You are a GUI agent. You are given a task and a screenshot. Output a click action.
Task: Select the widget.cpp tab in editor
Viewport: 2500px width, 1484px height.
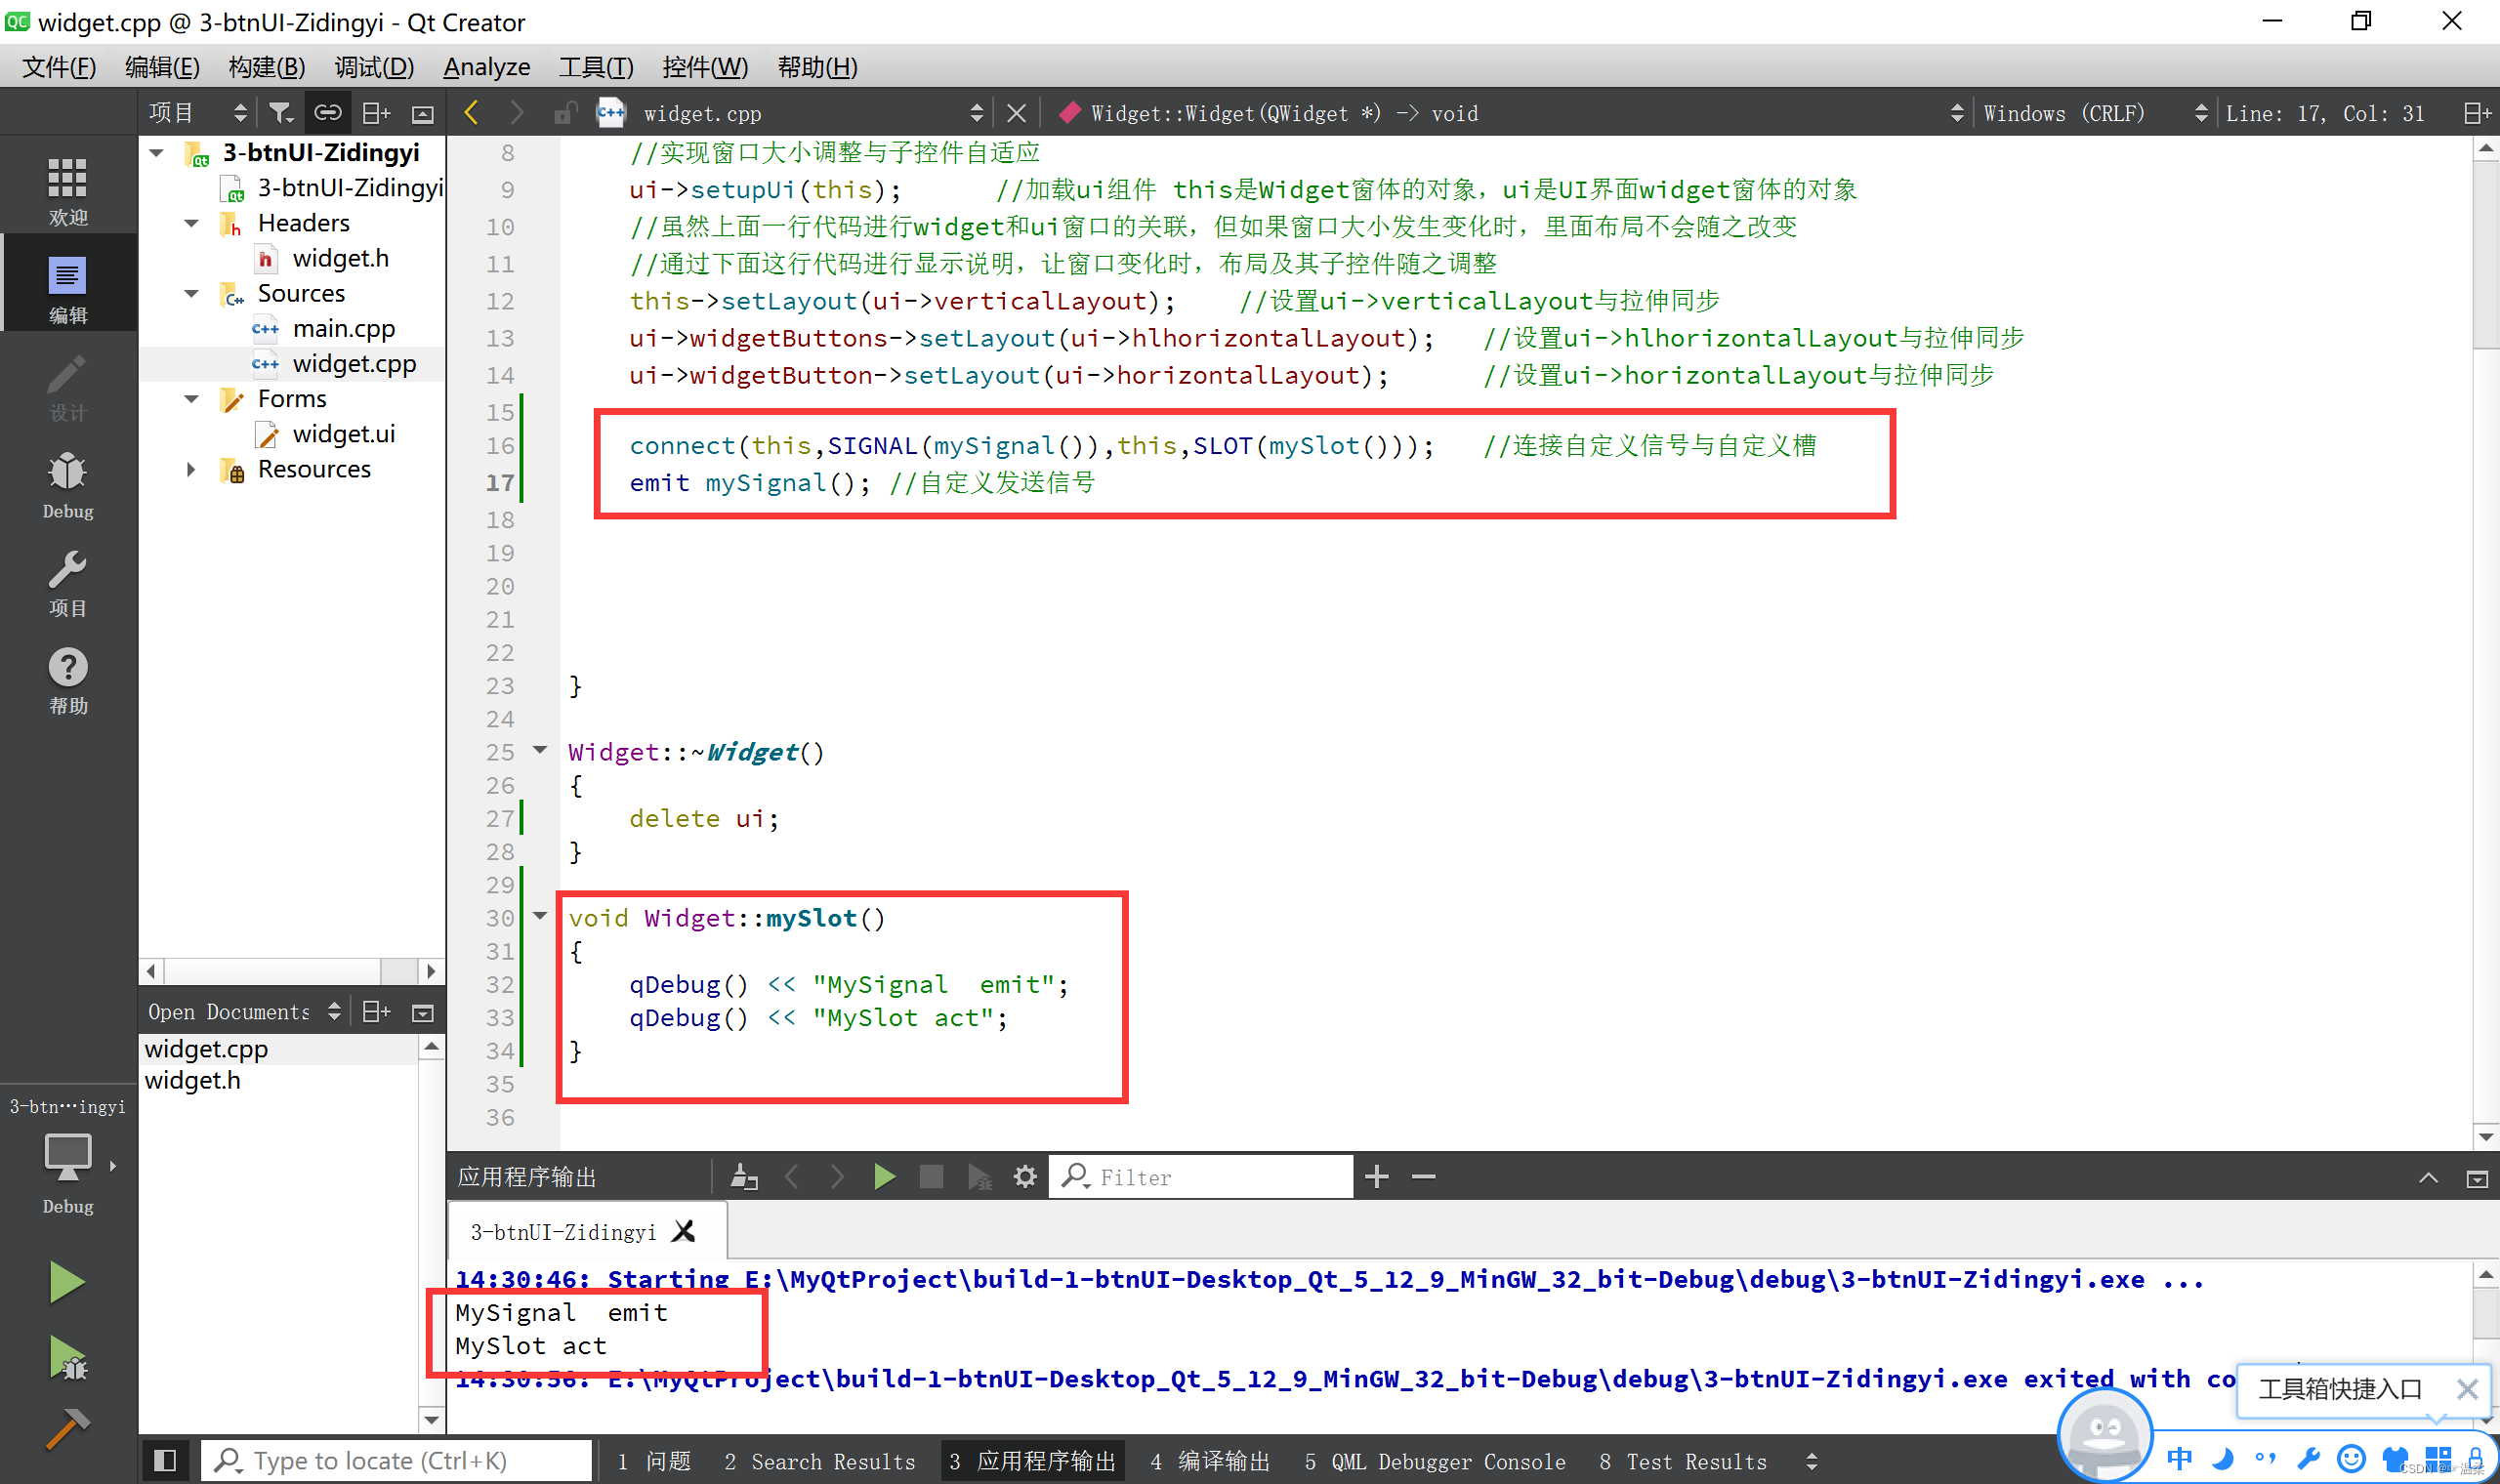[705, 111]
